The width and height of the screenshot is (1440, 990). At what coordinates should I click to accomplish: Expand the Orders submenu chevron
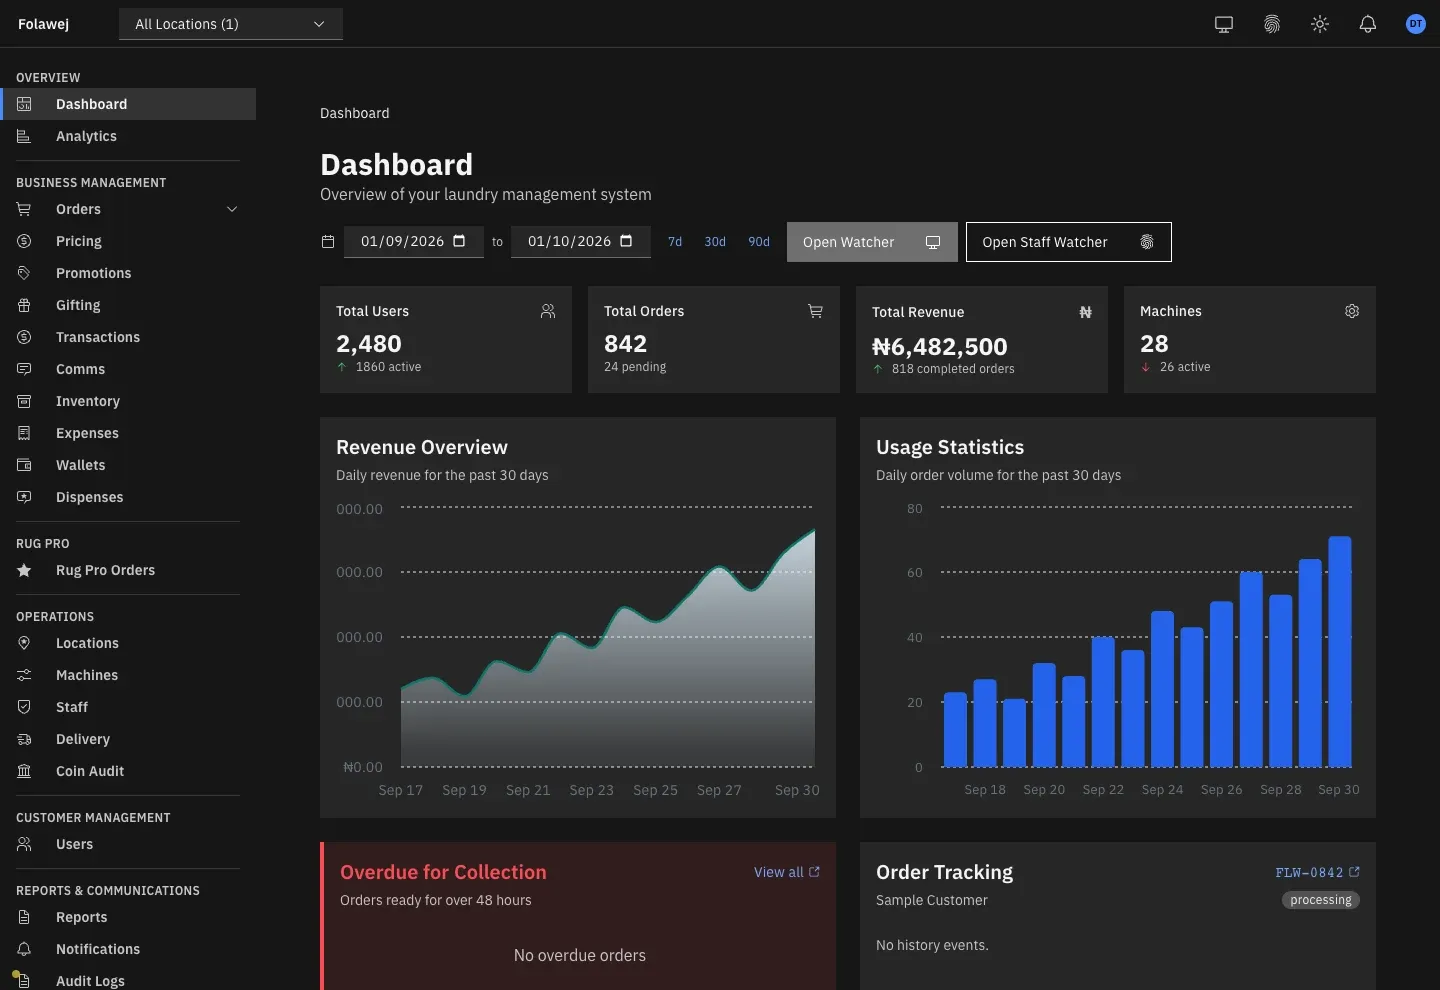232,209
